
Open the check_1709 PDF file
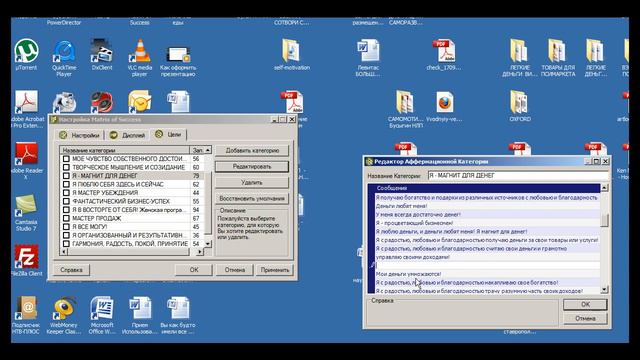click(x=443, y=51)
